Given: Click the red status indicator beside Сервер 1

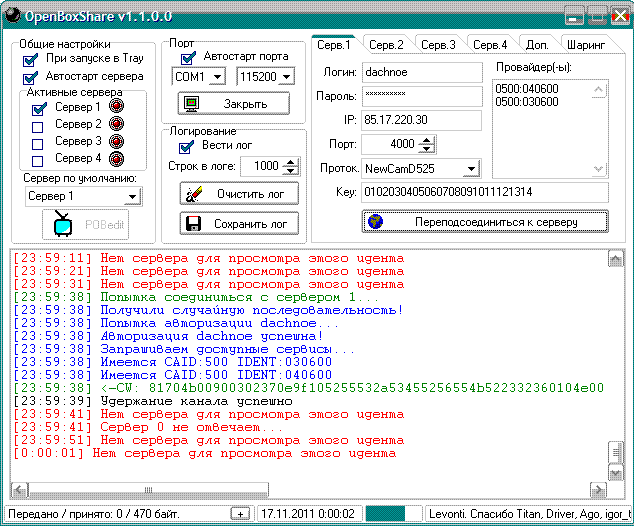Looking at the screenshot, I should coord(116,107).
